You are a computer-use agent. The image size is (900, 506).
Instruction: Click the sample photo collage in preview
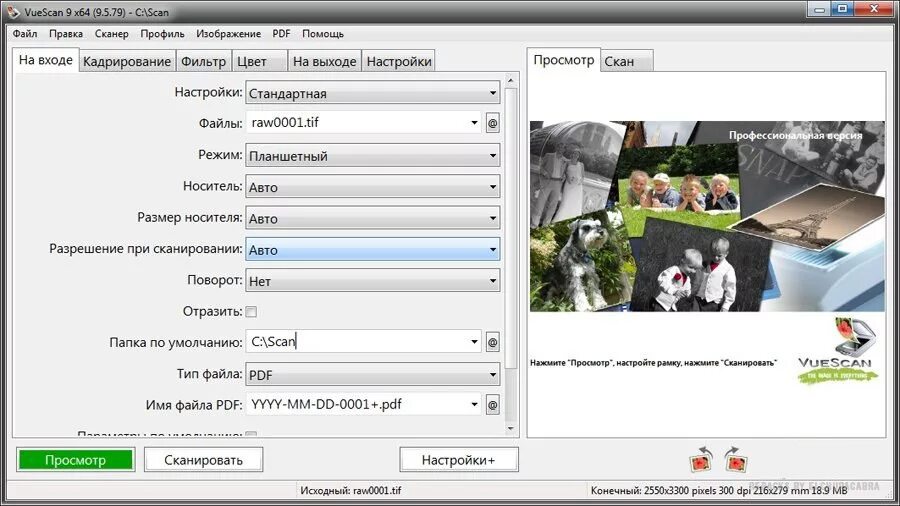click(707, 216)
